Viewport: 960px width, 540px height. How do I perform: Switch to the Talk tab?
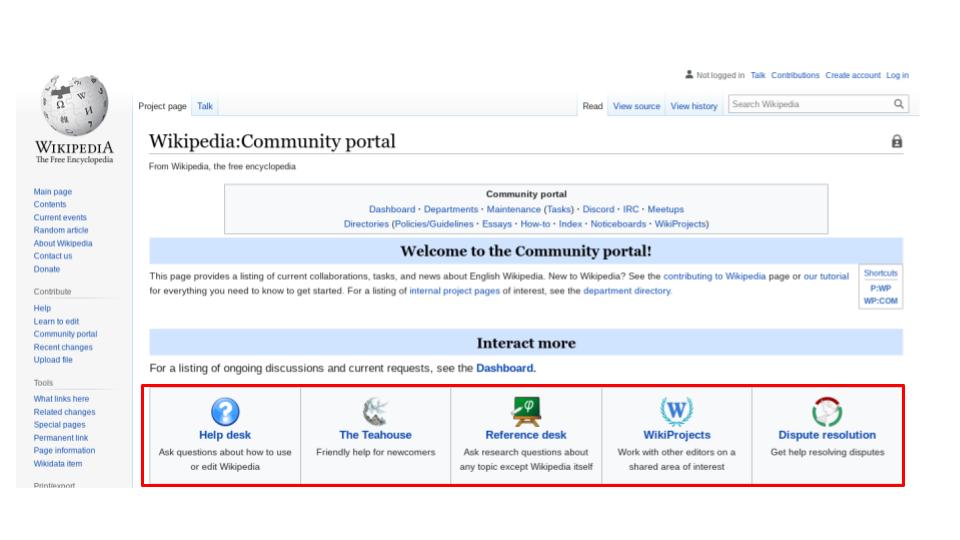click(204, 106)
